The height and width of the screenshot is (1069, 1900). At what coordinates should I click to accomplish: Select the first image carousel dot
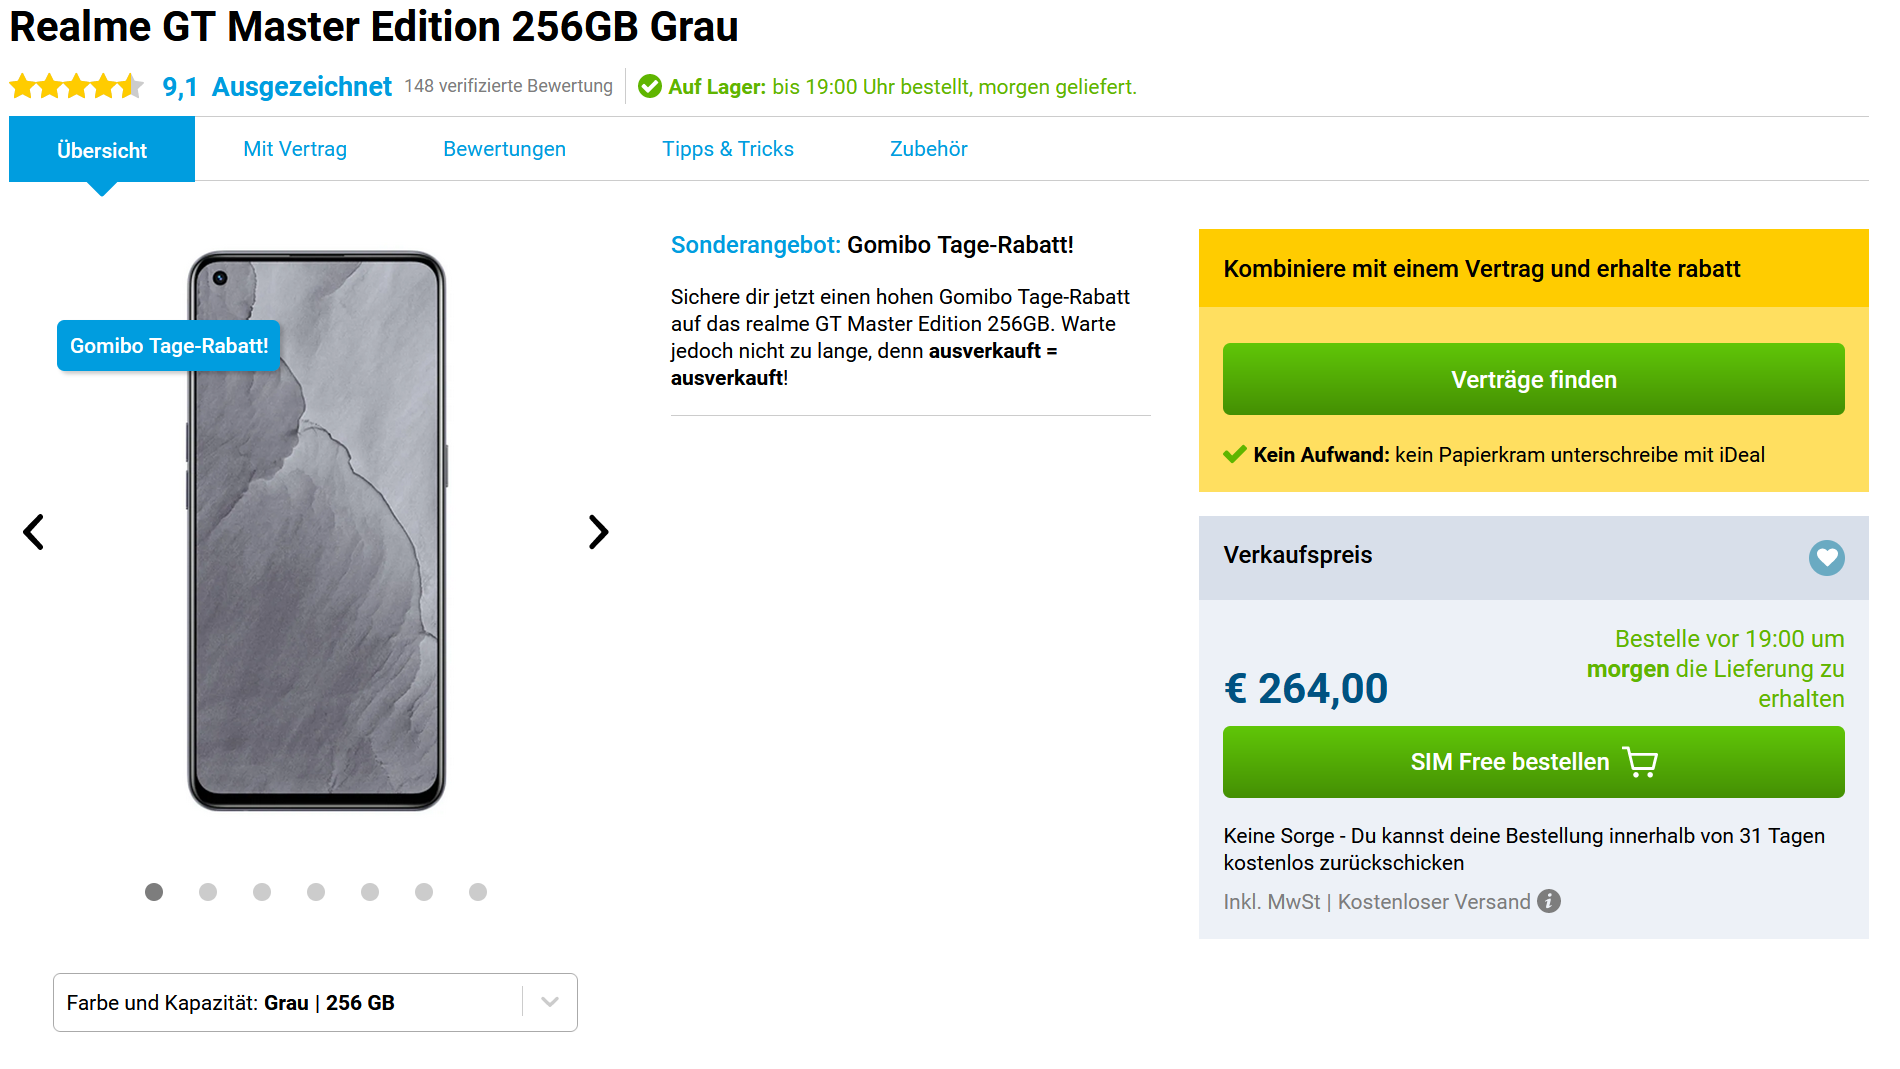154,892
